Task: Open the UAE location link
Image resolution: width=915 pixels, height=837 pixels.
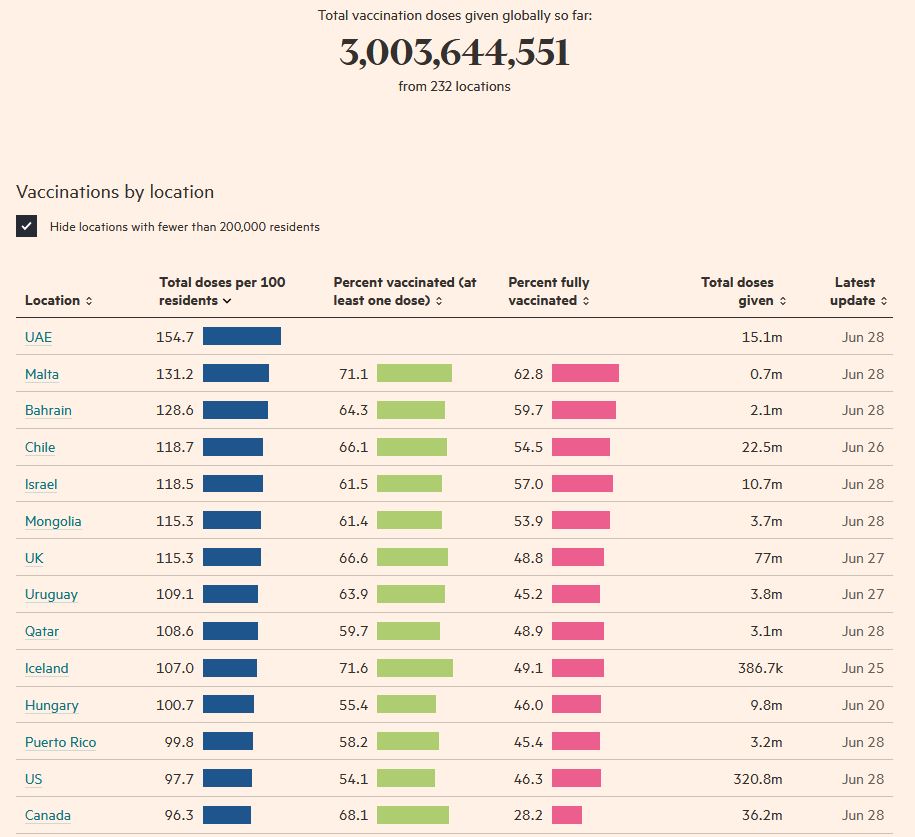Action: coord(38,337)
